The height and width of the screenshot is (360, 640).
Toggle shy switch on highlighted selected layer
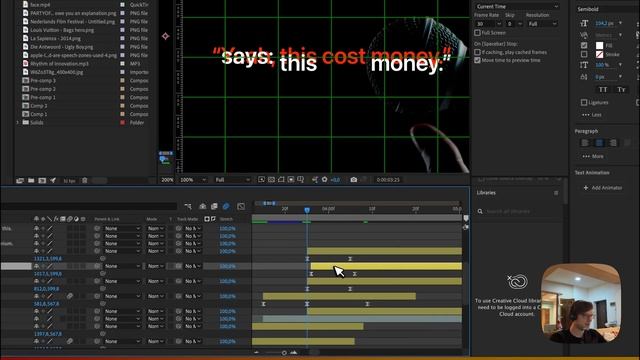tap(36, 266)
